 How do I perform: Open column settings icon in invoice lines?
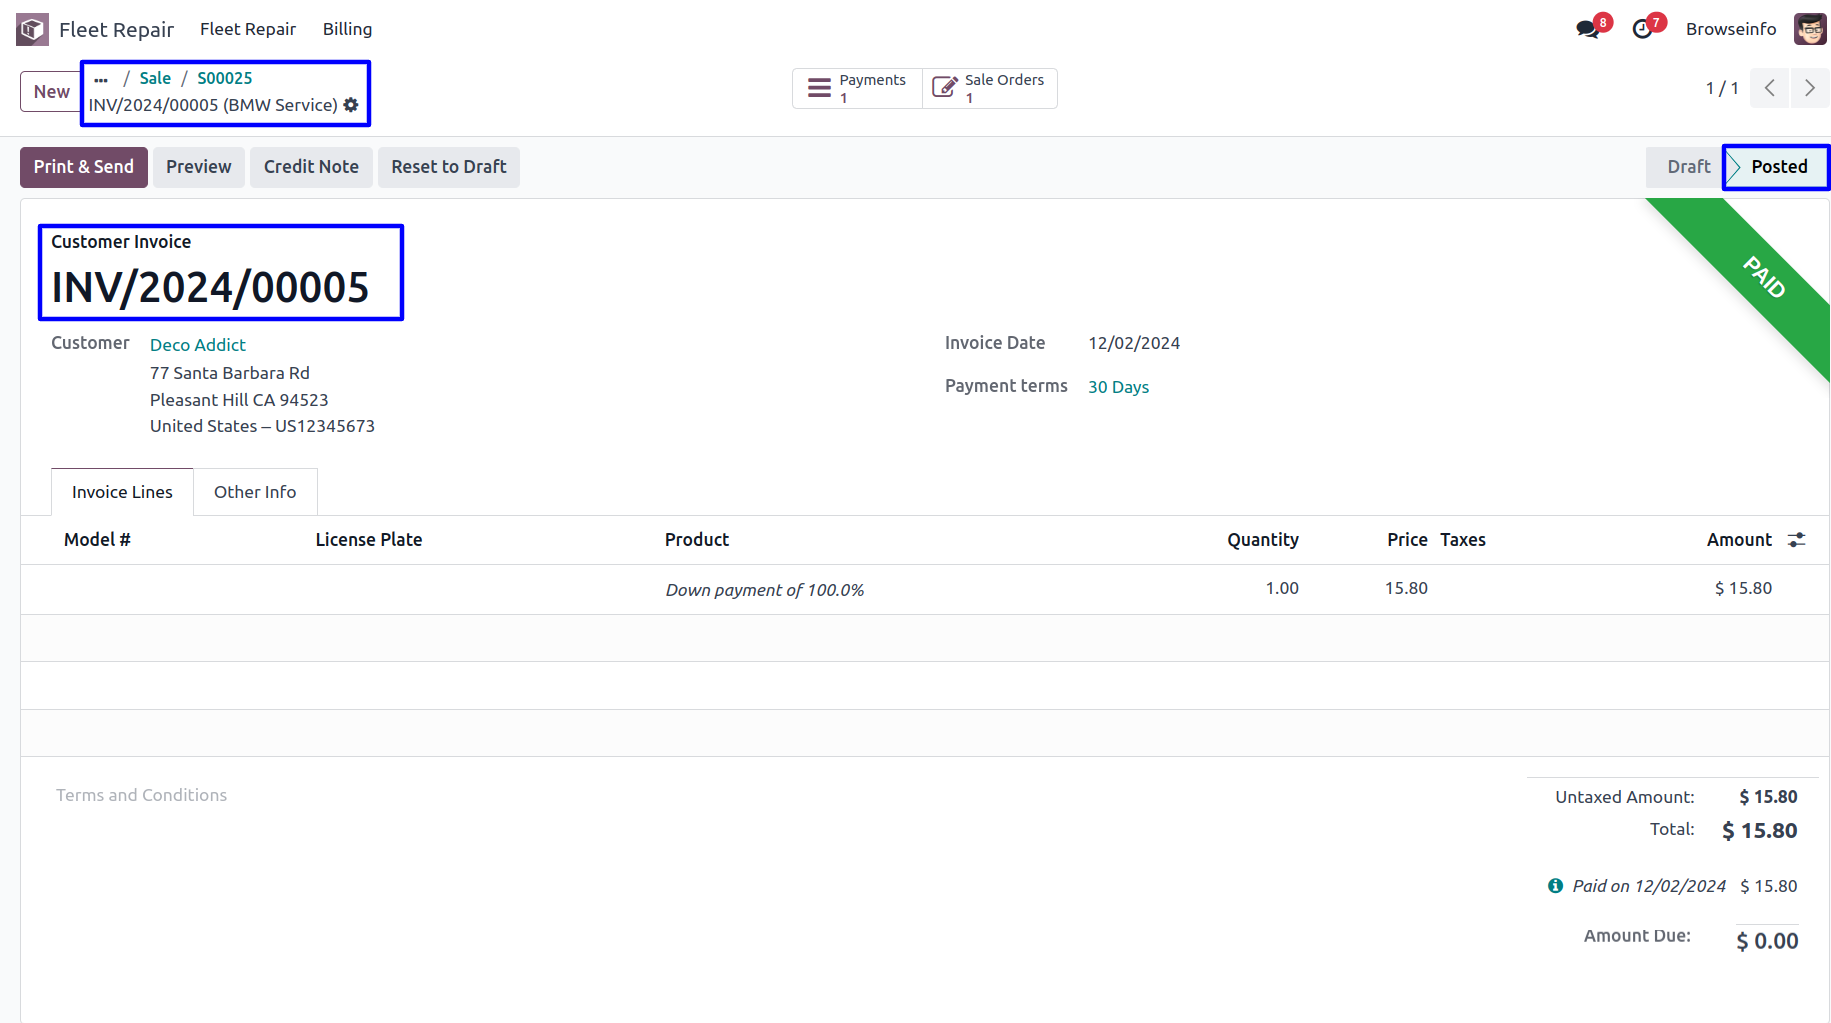(x=1797, y=540)
